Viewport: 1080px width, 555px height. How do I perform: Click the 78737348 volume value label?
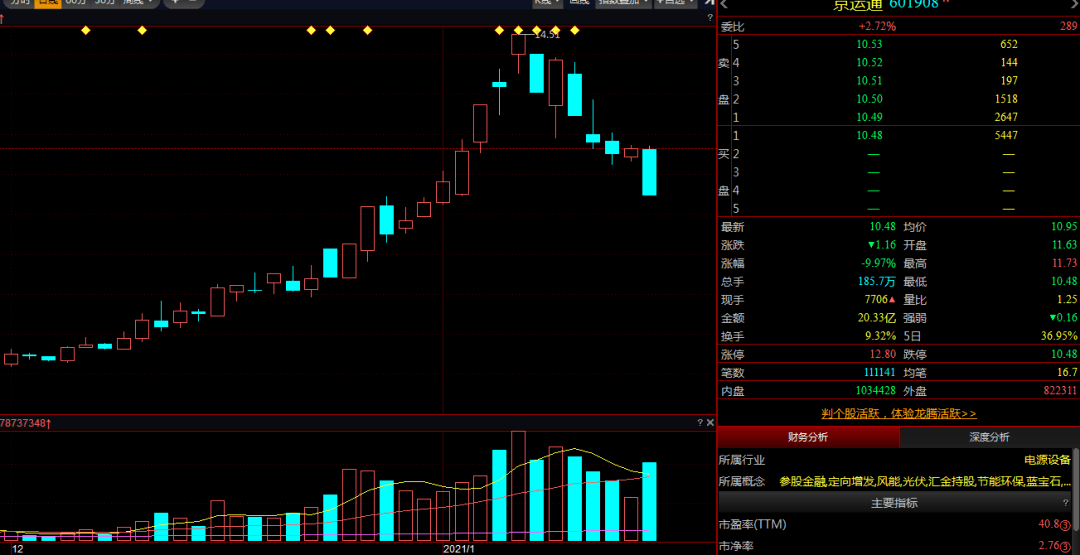[x=23, y=422]
